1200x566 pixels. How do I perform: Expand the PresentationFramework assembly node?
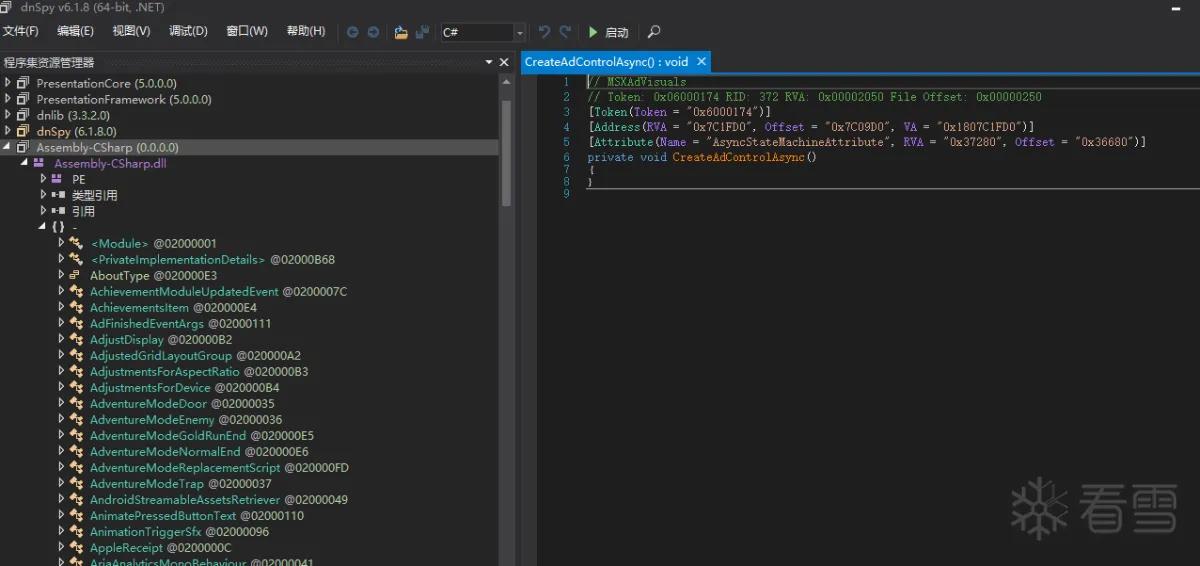(8, 99)
